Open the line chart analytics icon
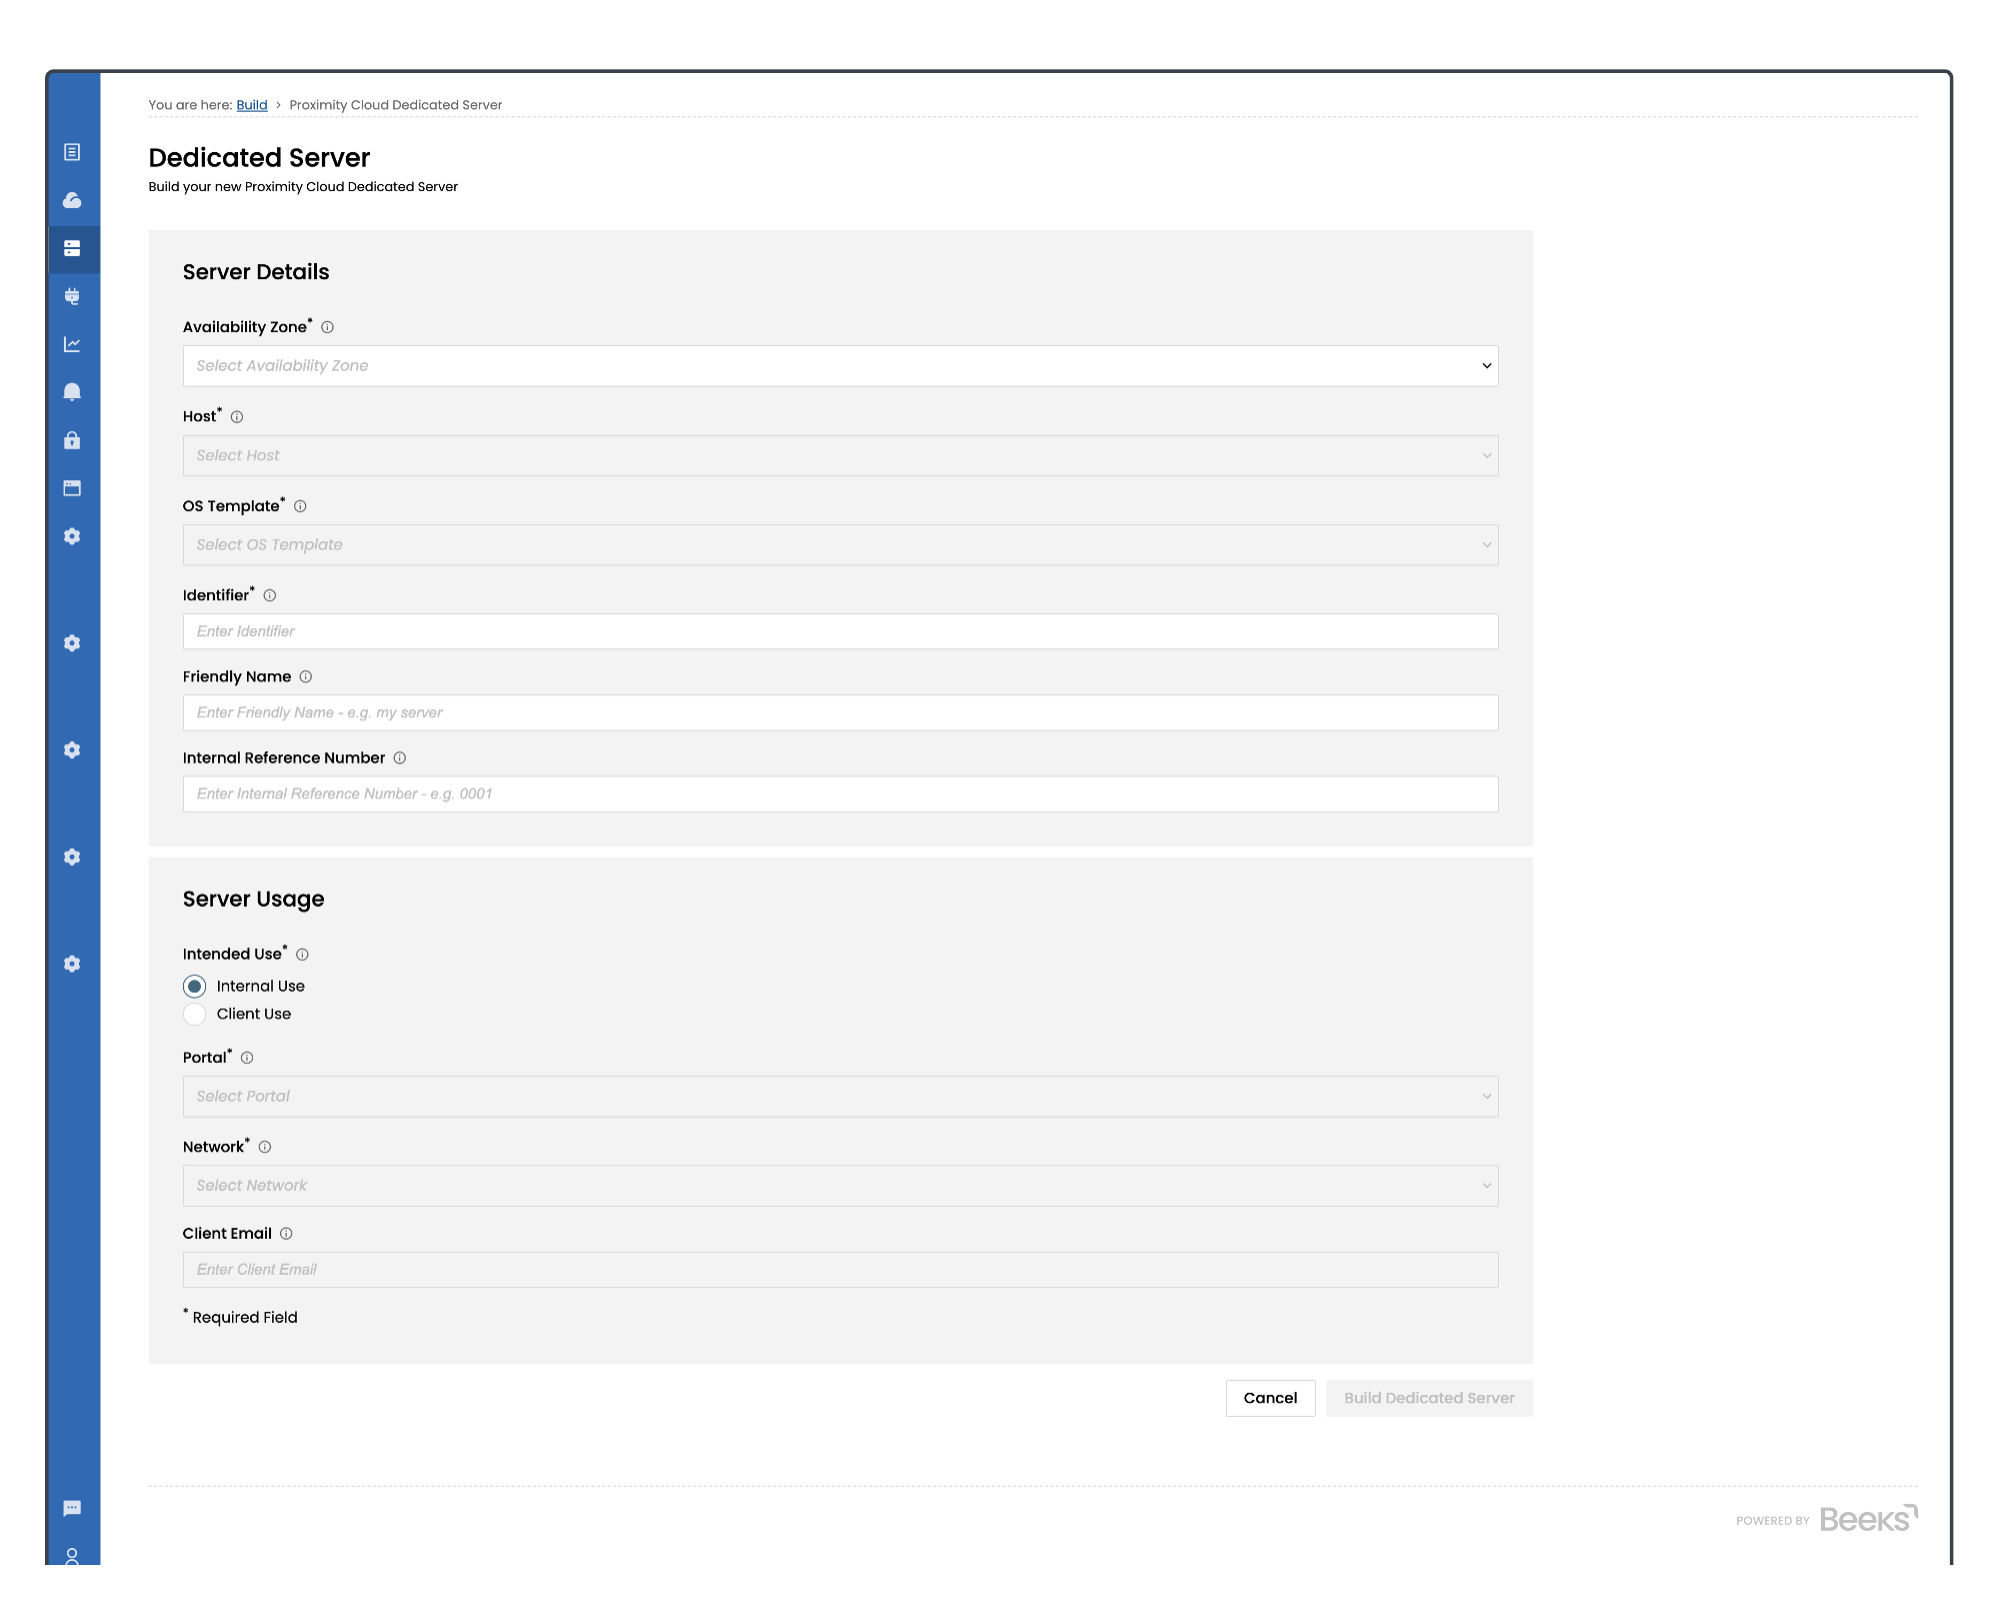The image size is (2000, 1601). tap(72, 344)
